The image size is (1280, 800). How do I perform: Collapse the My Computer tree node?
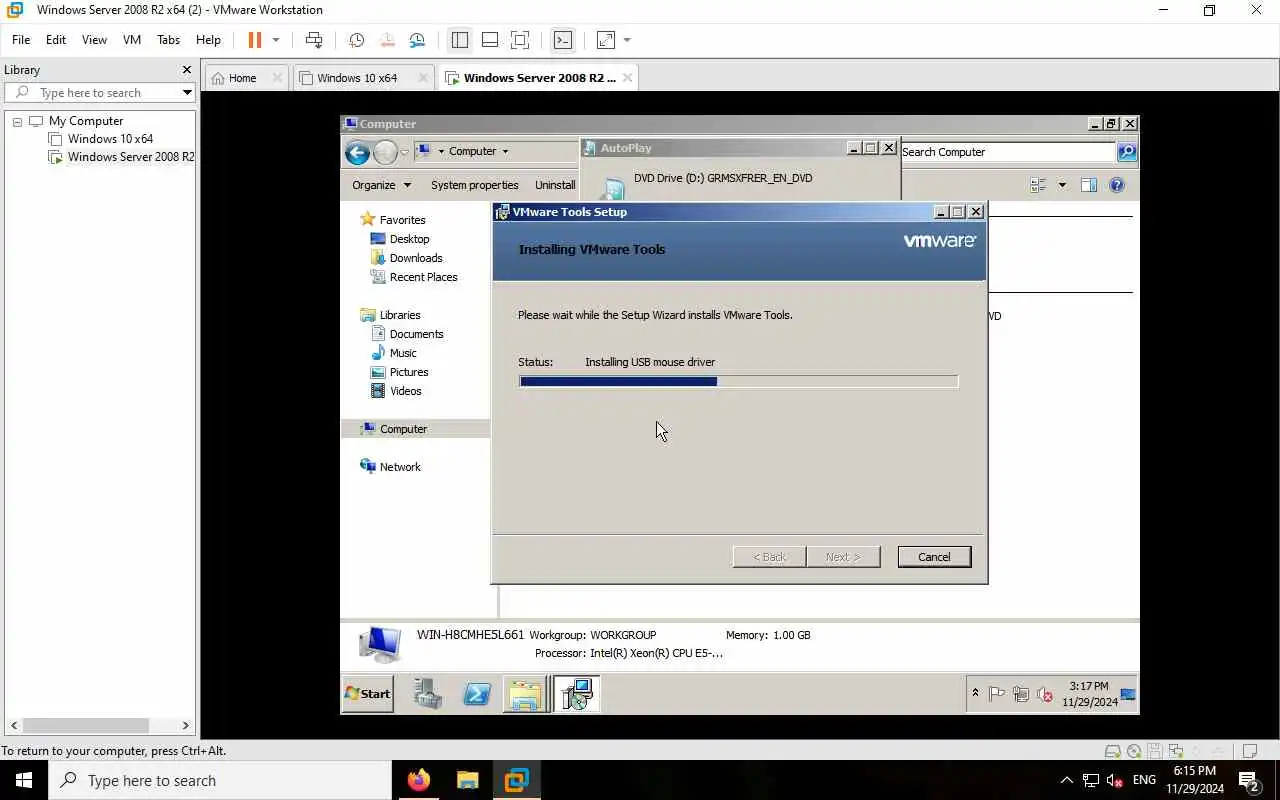click(17, 121)
